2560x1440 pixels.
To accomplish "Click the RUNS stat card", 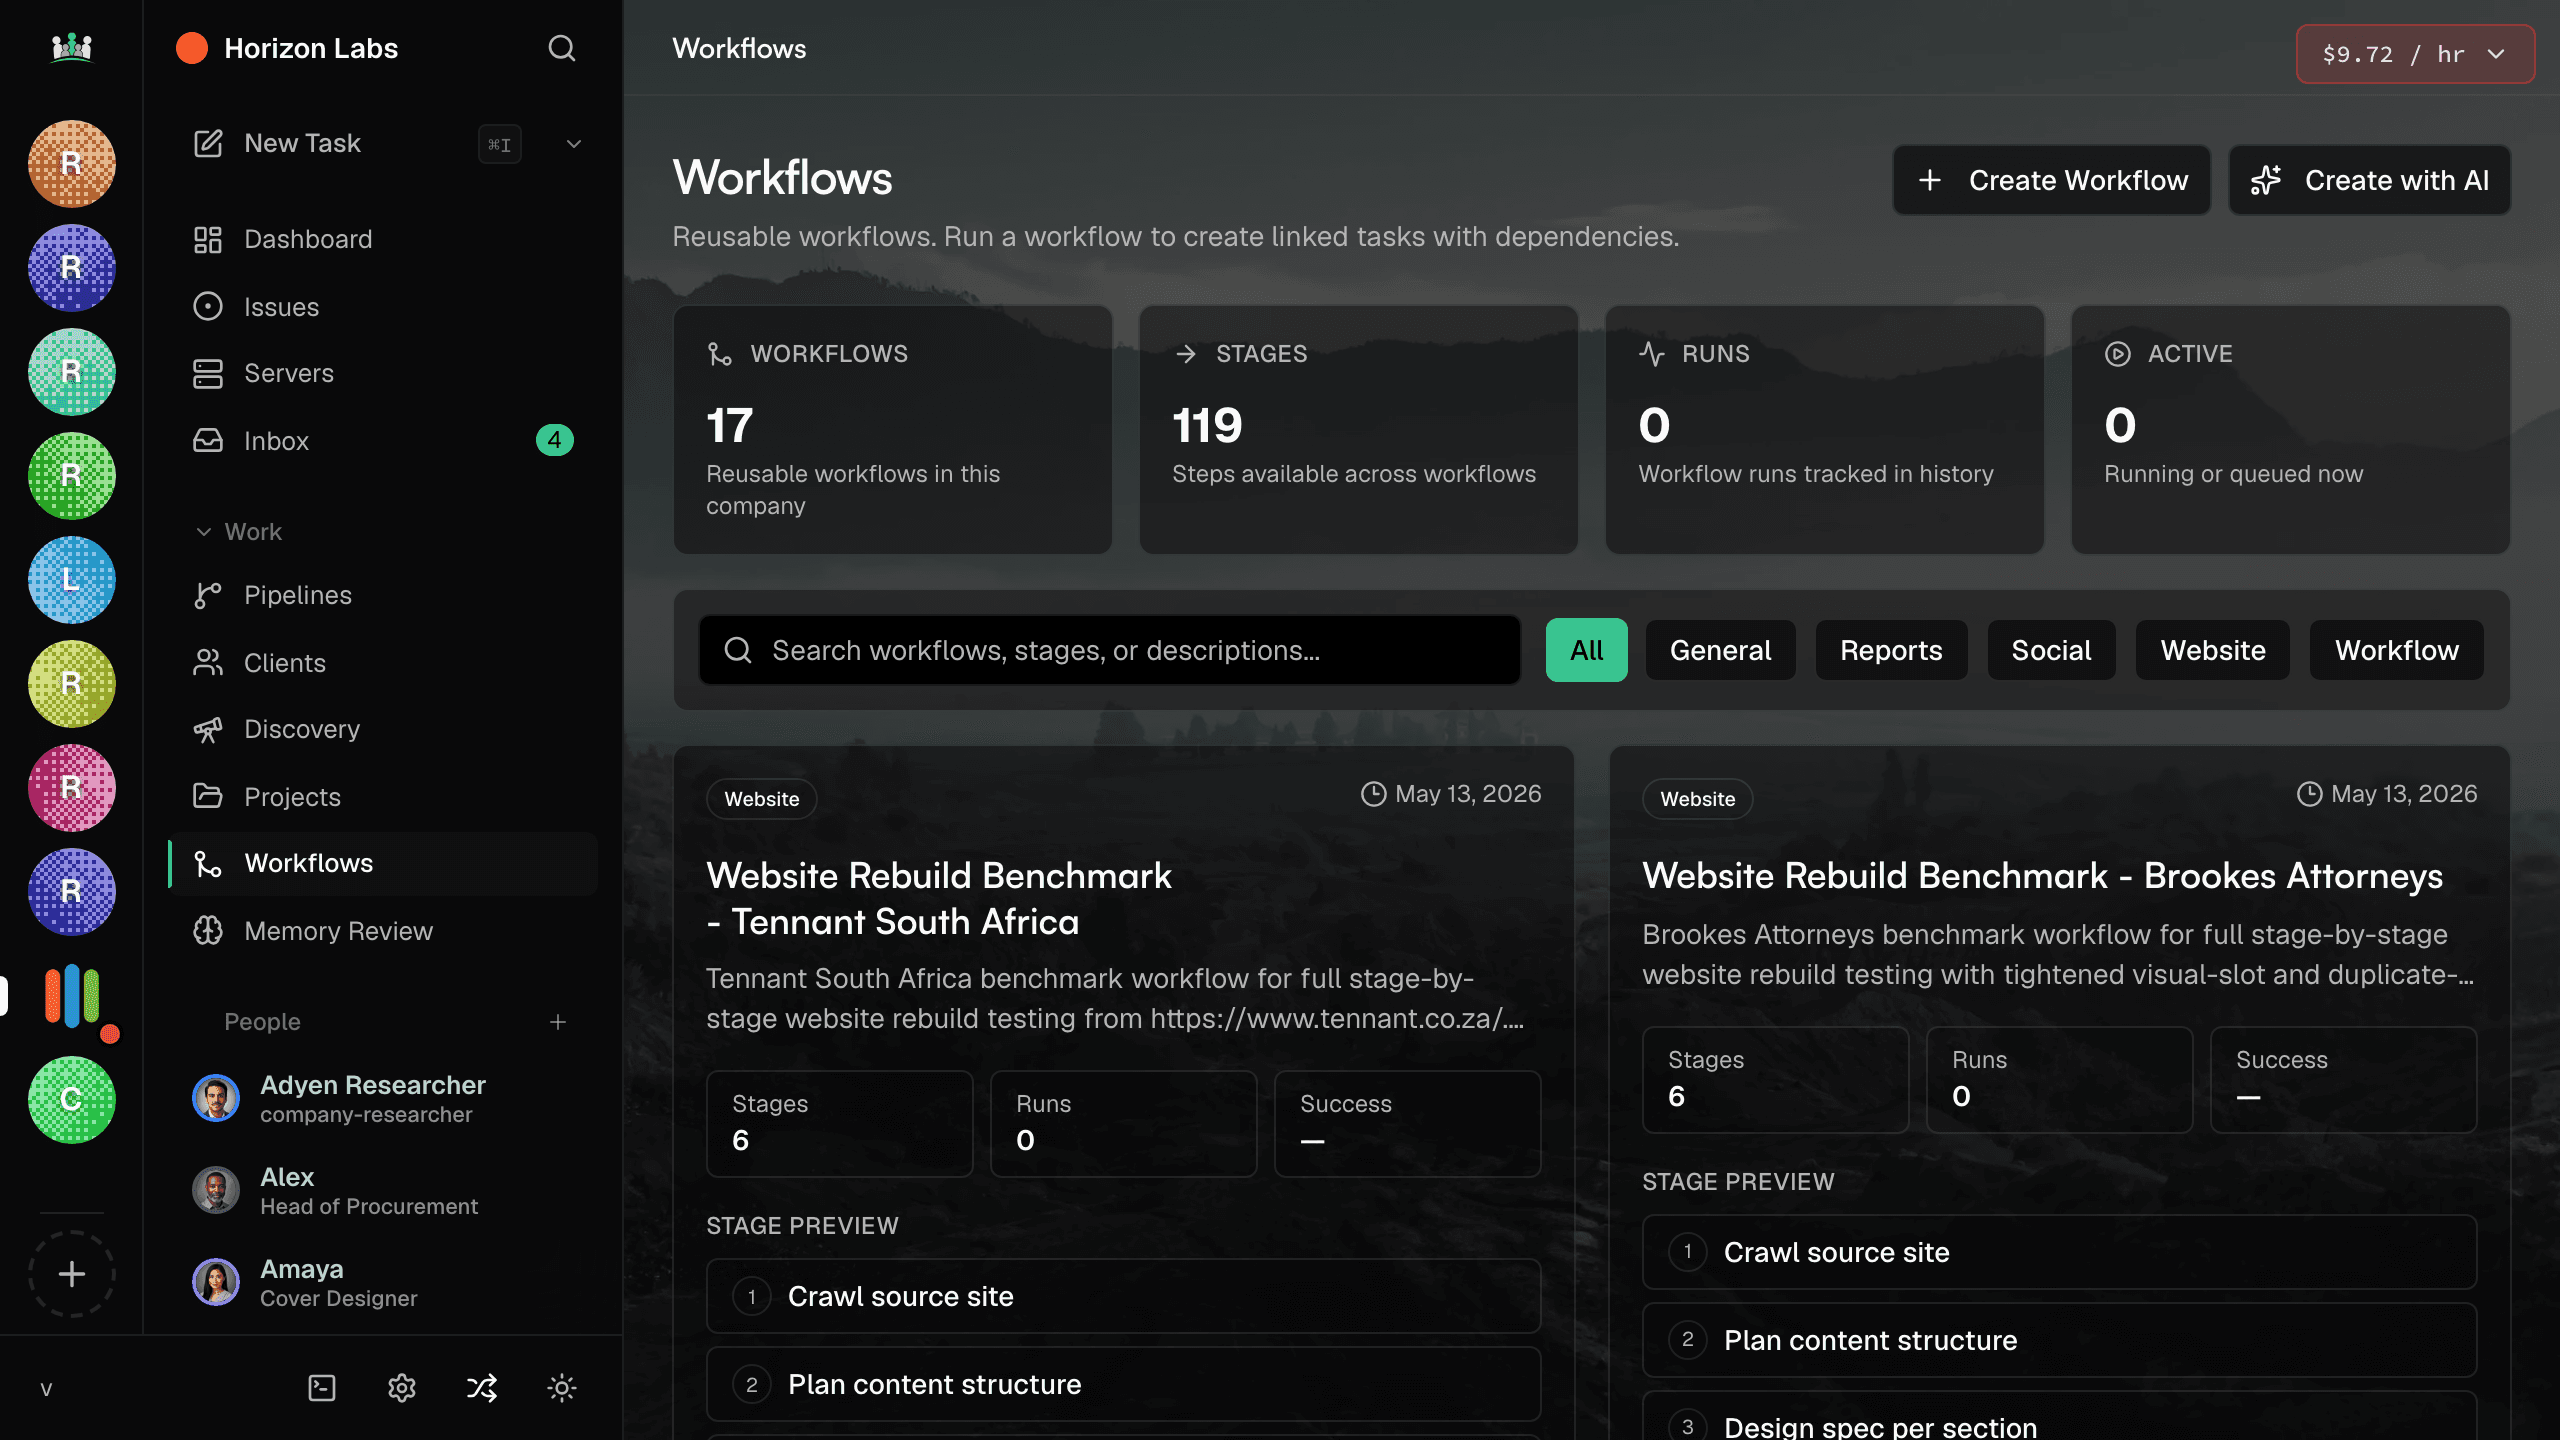I will point(1824,430).
